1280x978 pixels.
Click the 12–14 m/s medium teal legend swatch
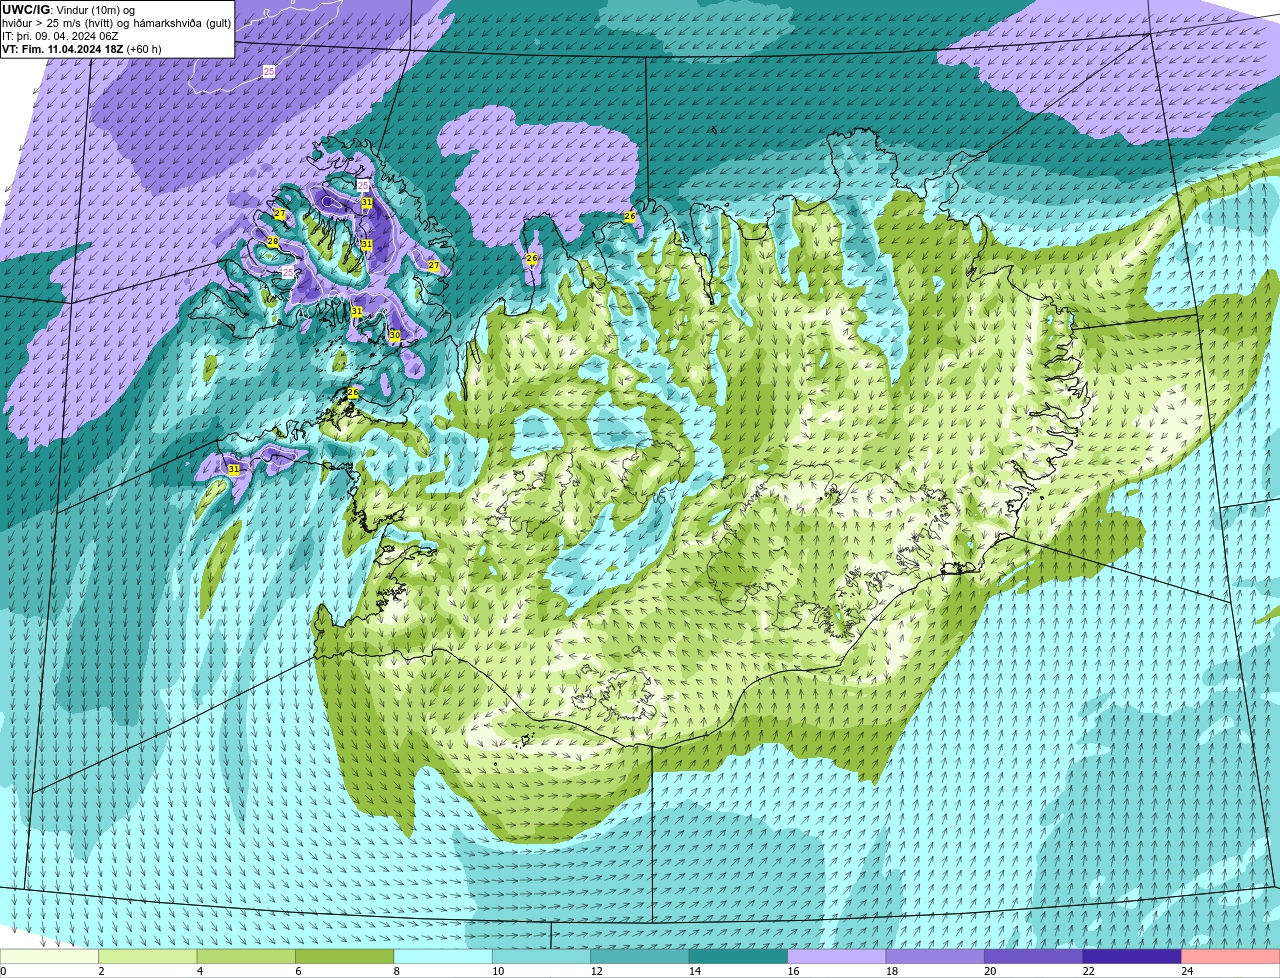click(640, 957)
